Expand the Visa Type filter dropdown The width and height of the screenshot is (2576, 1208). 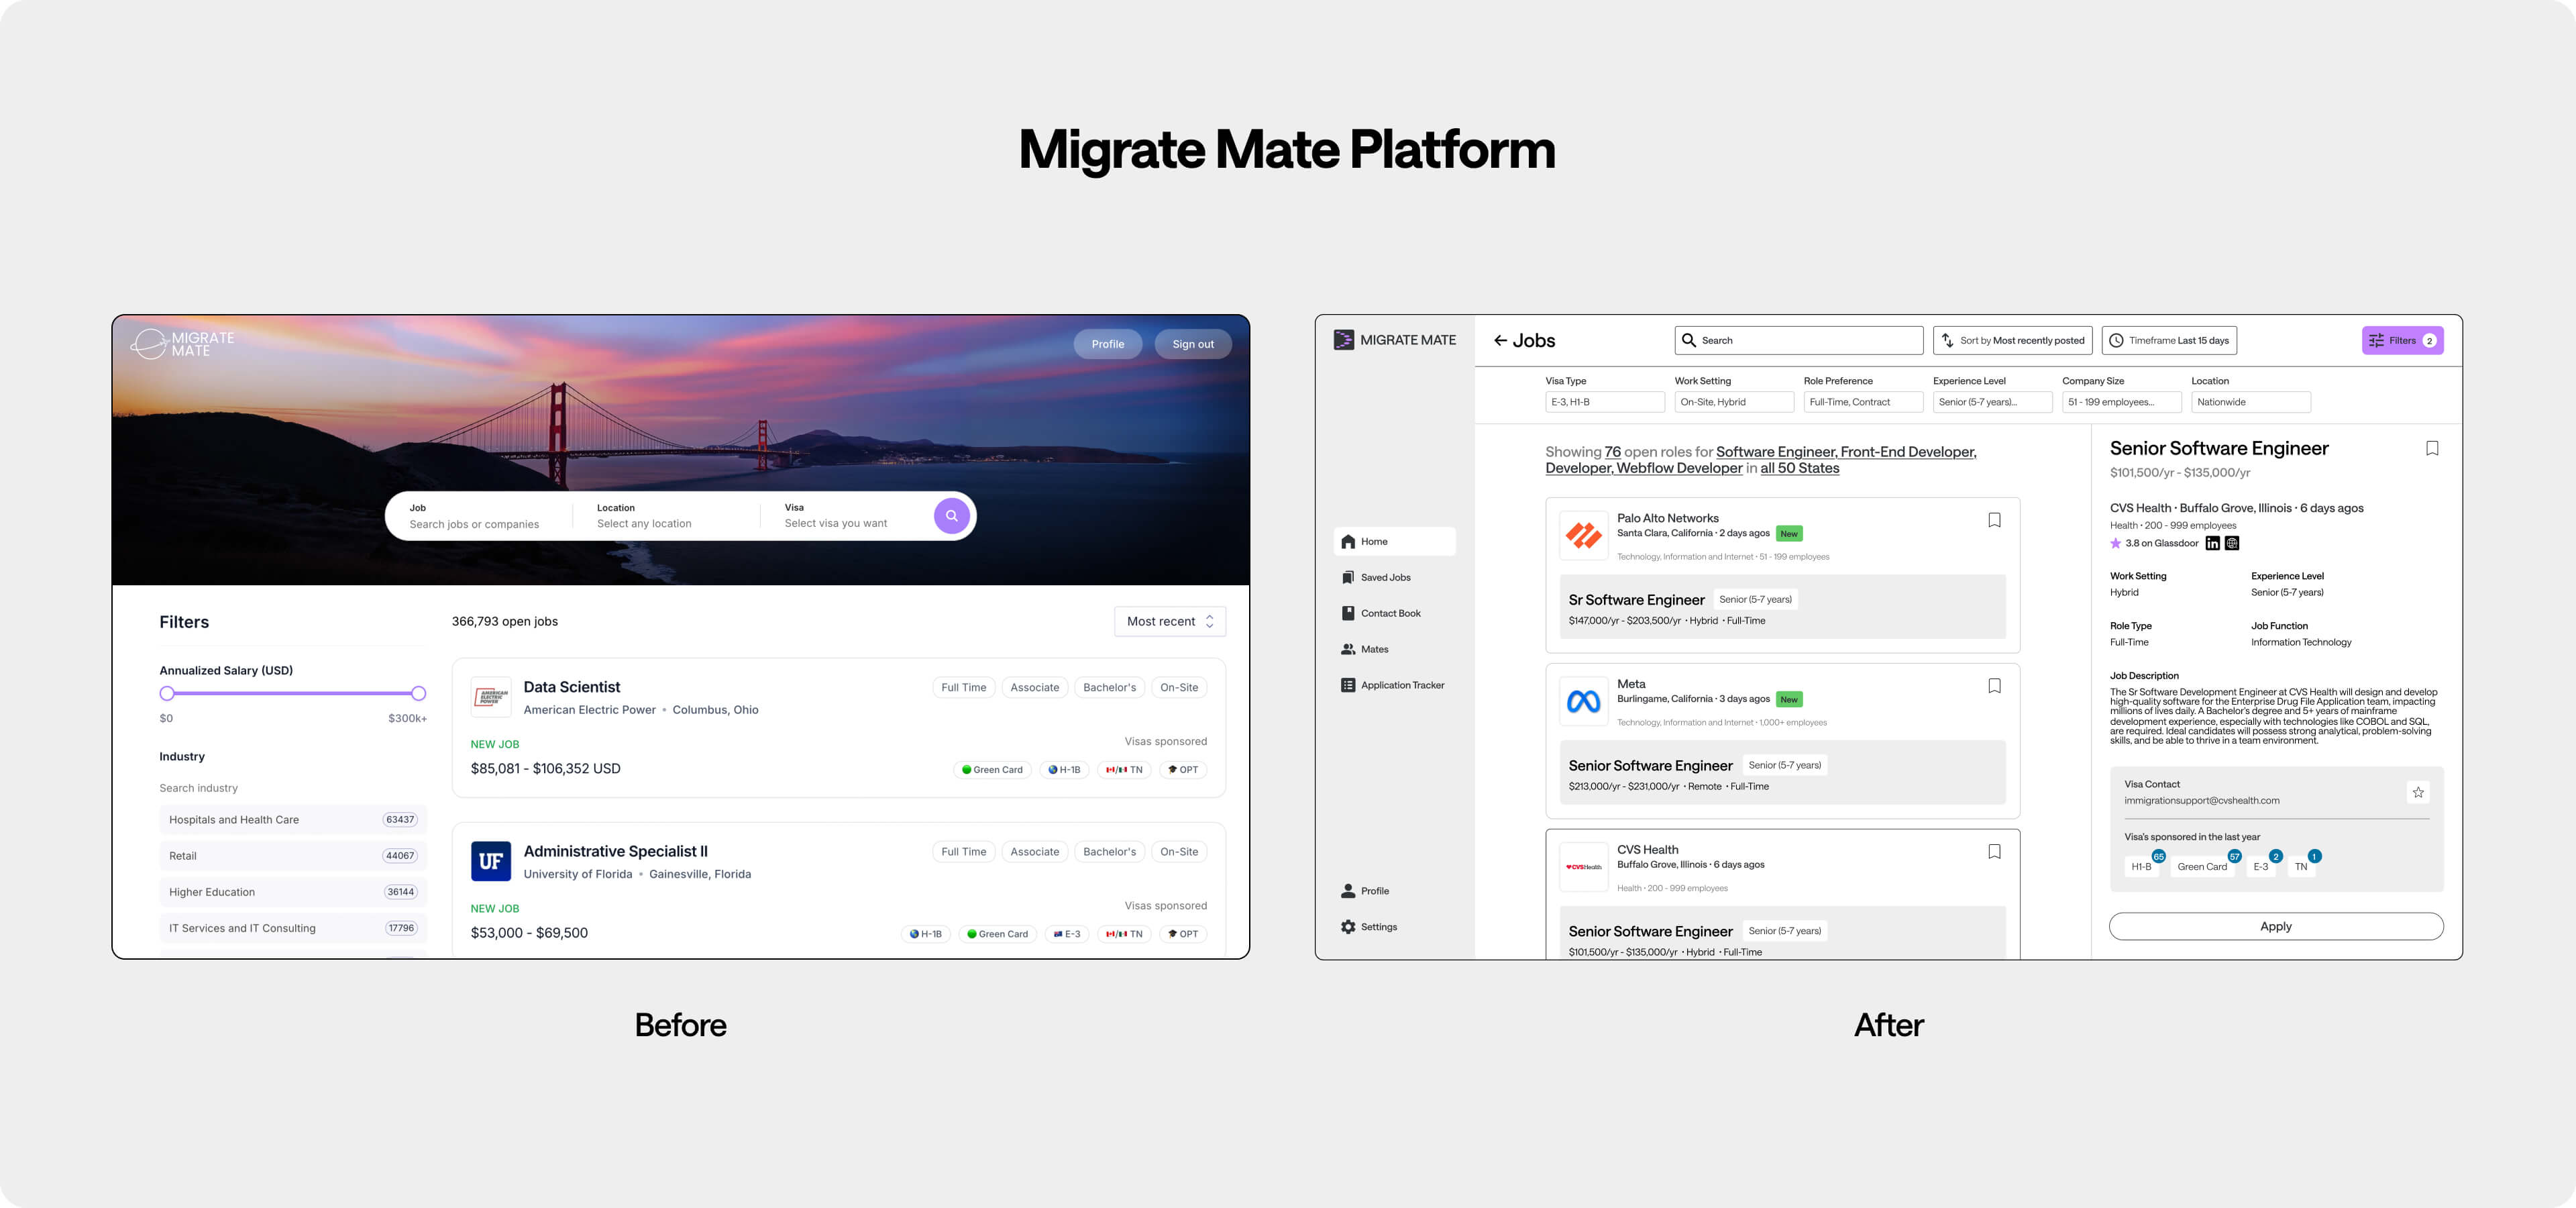(x=1604, y=402)
